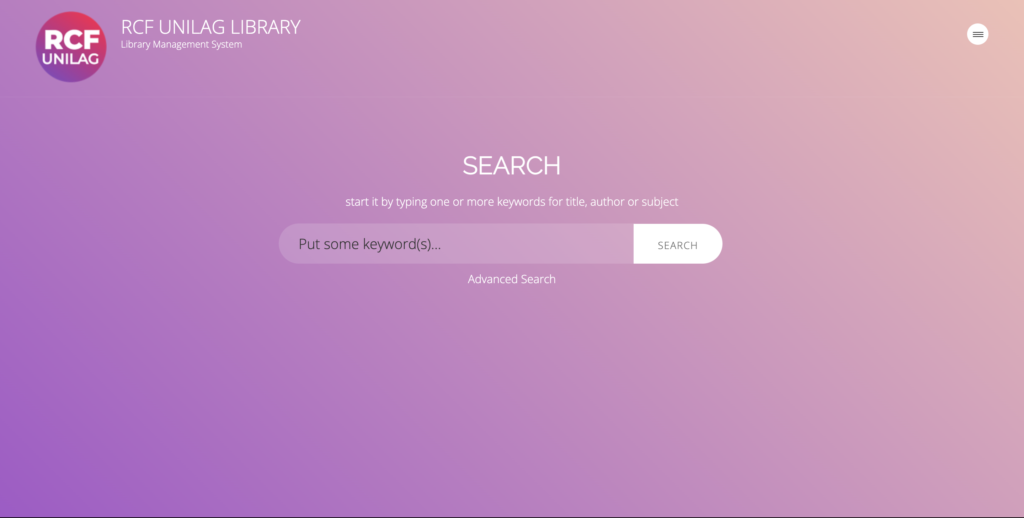Screen dimensions: 1024x518
Task: Click the 'RCF' letters inside the logo
Action: pyautogui.click(x=70, y=39)
